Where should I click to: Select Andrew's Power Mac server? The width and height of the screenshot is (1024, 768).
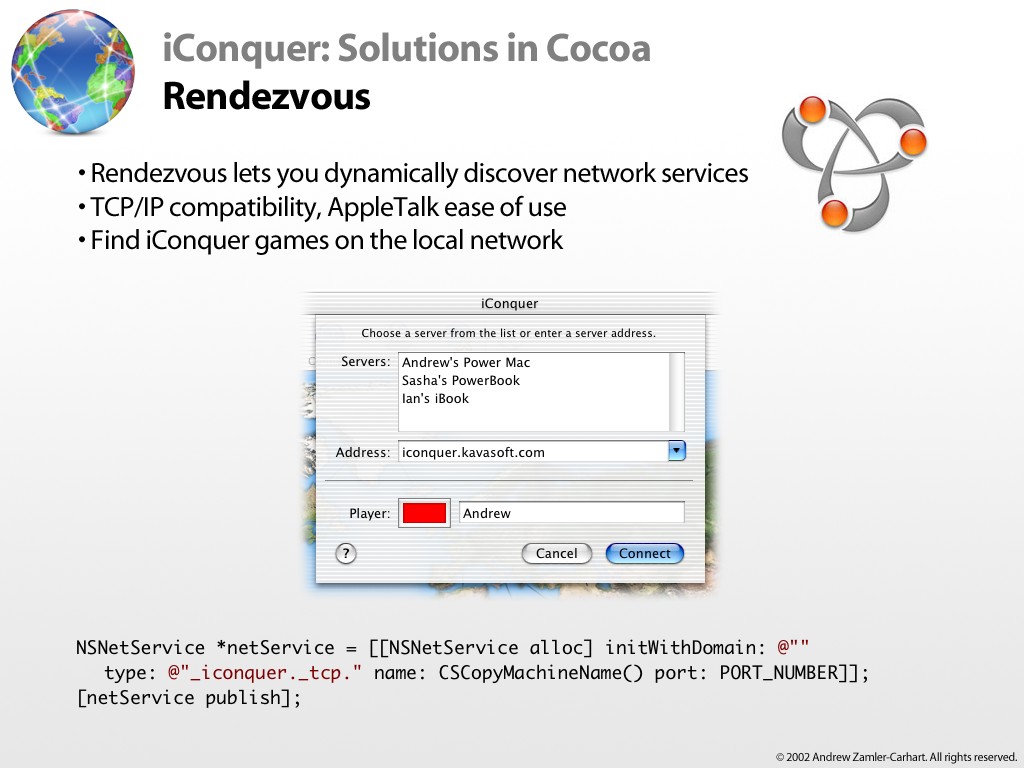466,362
